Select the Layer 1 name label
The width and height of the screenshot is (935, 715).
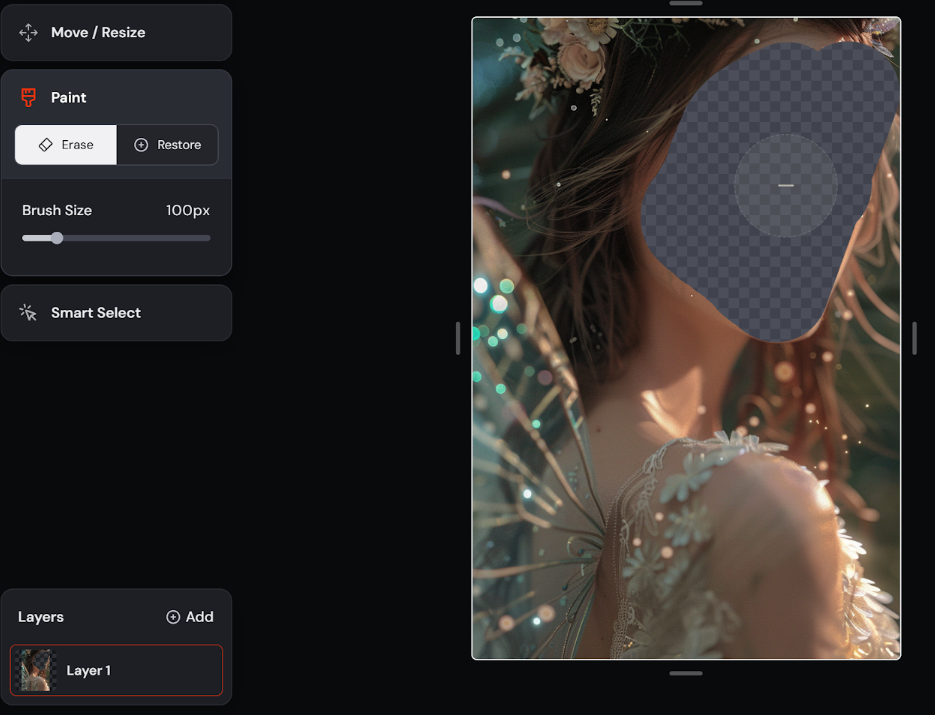click(88, 670)
